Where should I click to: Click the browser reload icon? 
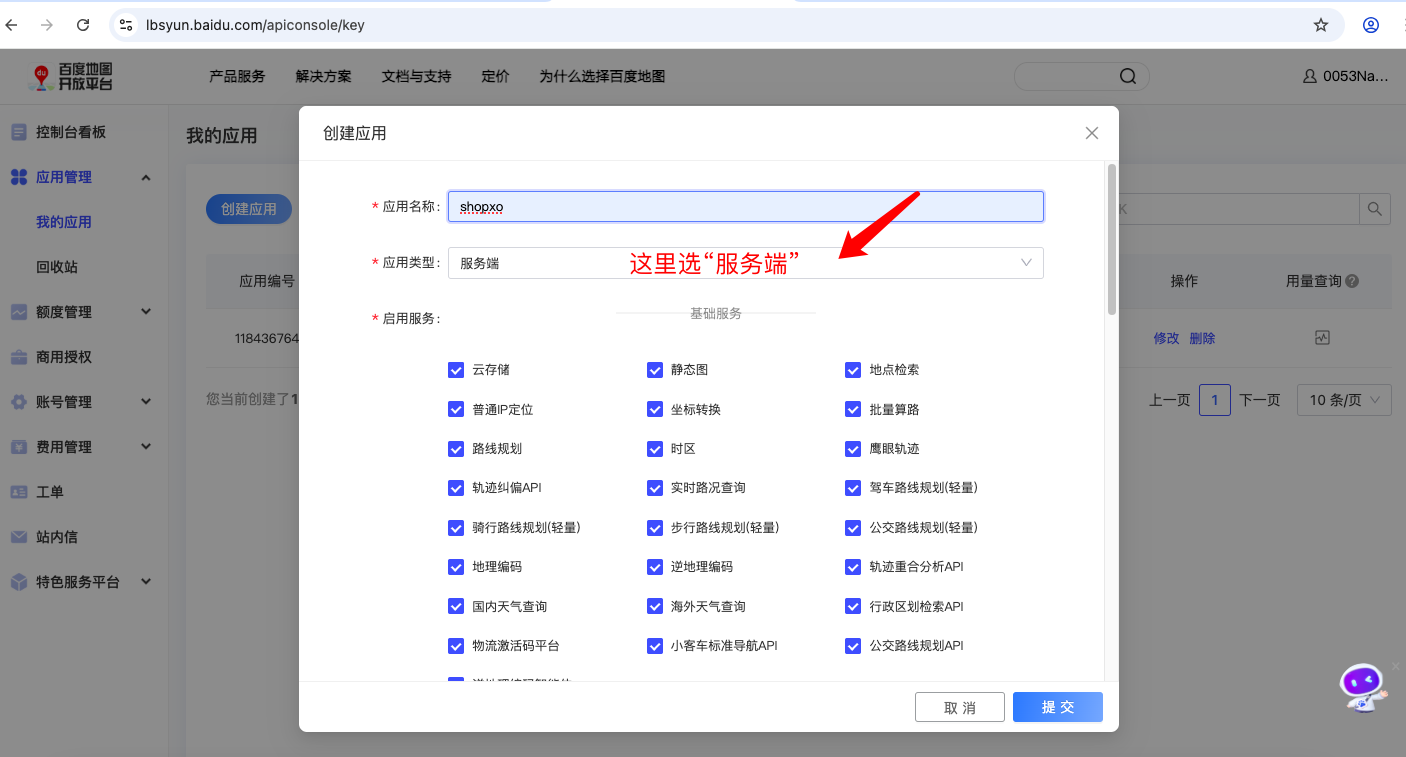point(83,25)
